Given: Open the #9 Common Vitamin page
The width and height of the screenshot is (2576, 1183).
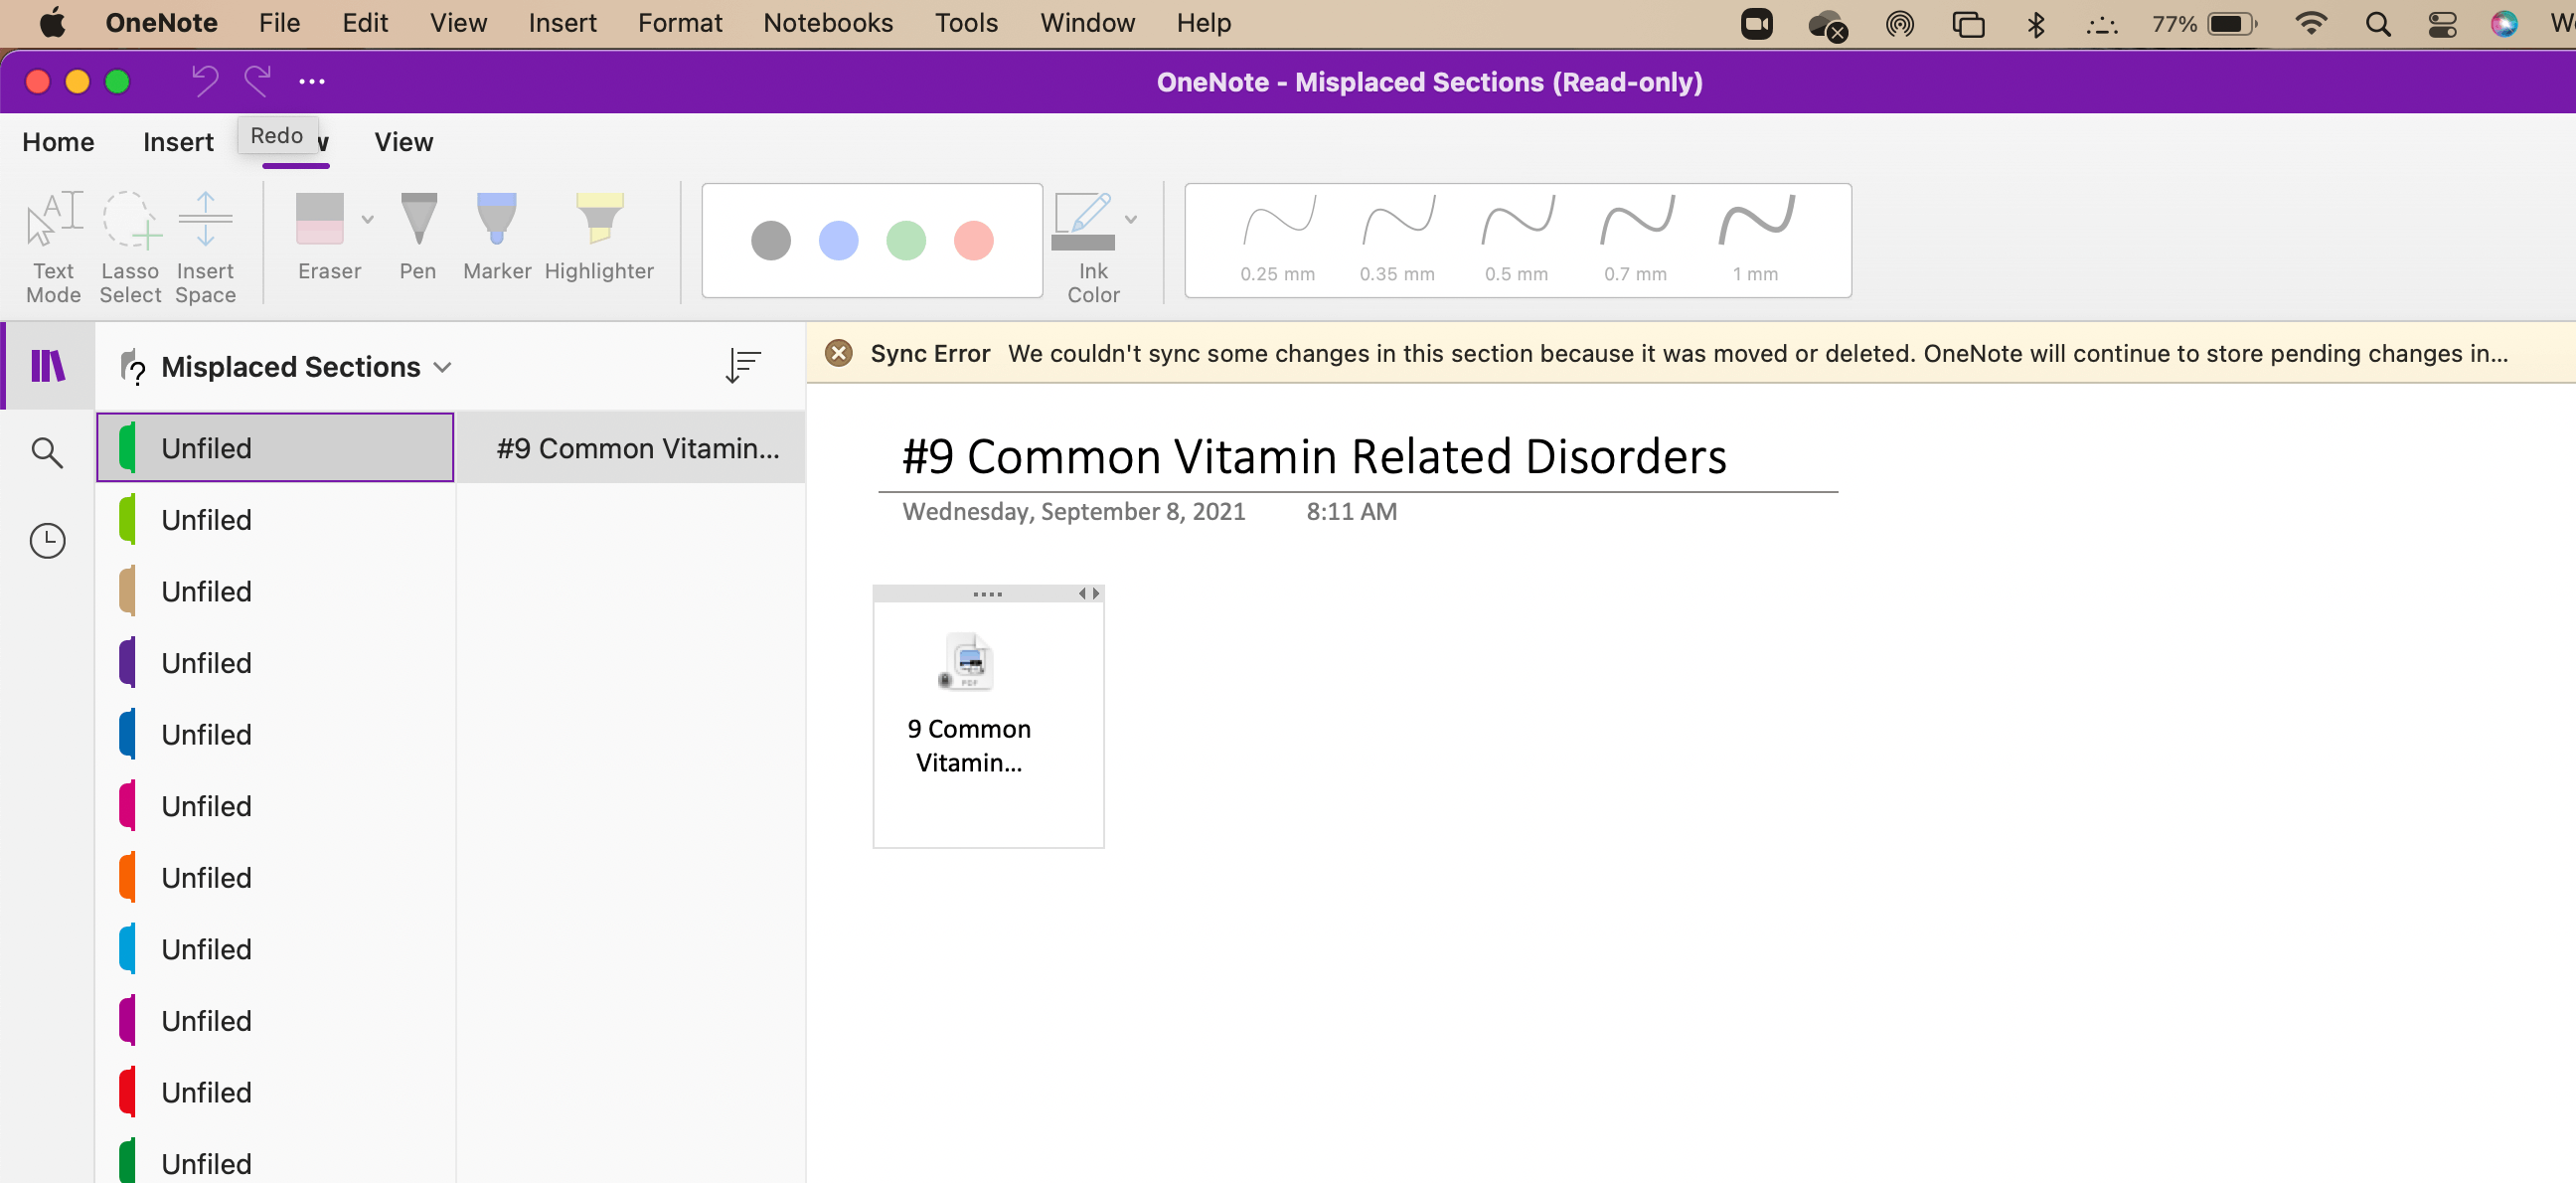Looking at the screenshot, I should pyautogui.click(x=632, y=448).
